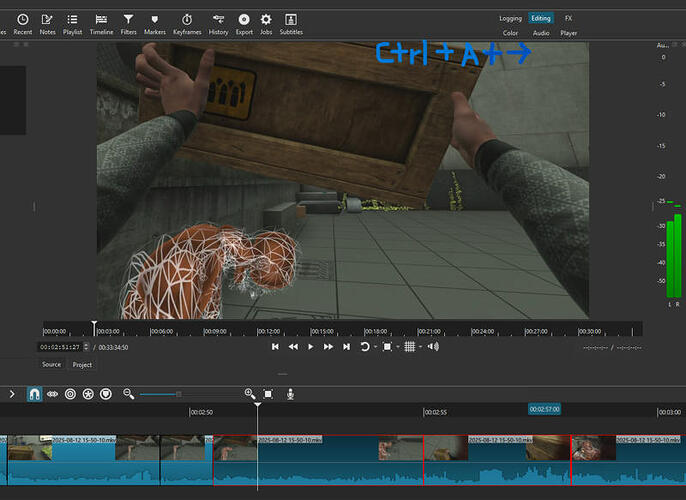Image resolution: width=686 pixels, height=500 pixels.
Task: Toggle timeline snapping magnet
Action: (35, 394)
